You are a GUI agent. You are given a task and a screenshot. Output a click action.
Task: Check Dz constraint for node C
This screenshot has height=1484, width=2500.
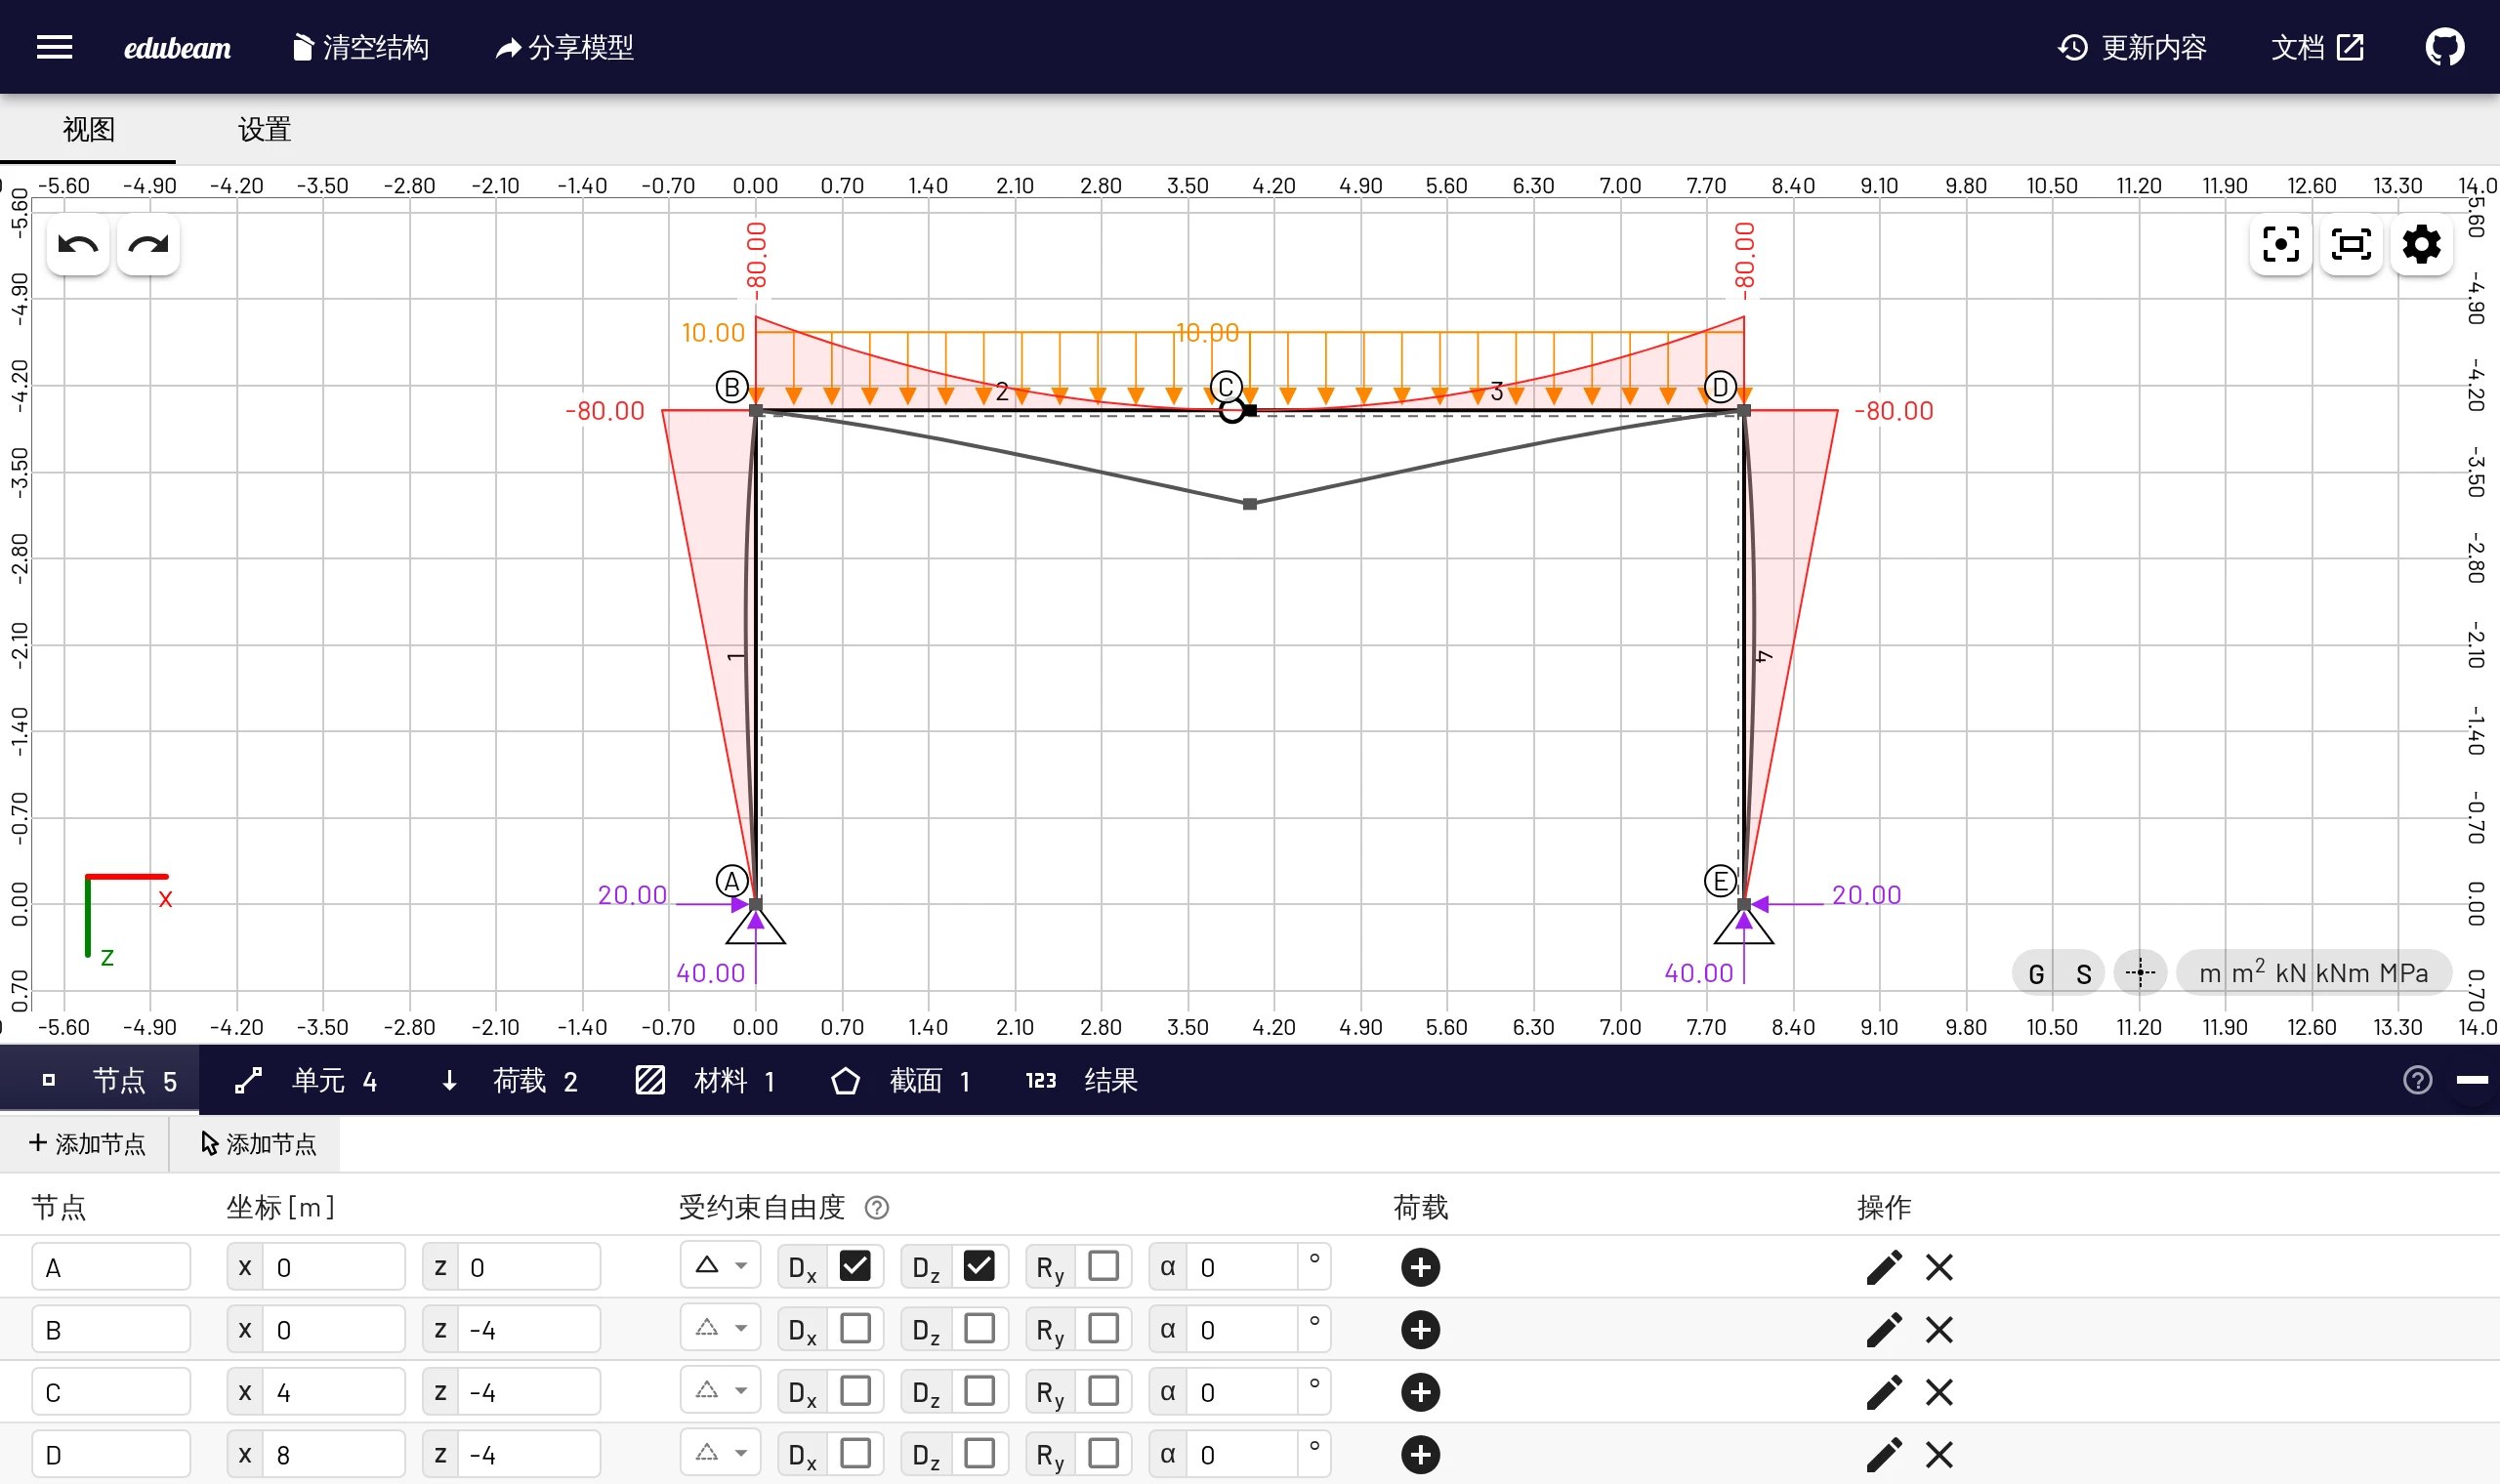coord(979,1391)
